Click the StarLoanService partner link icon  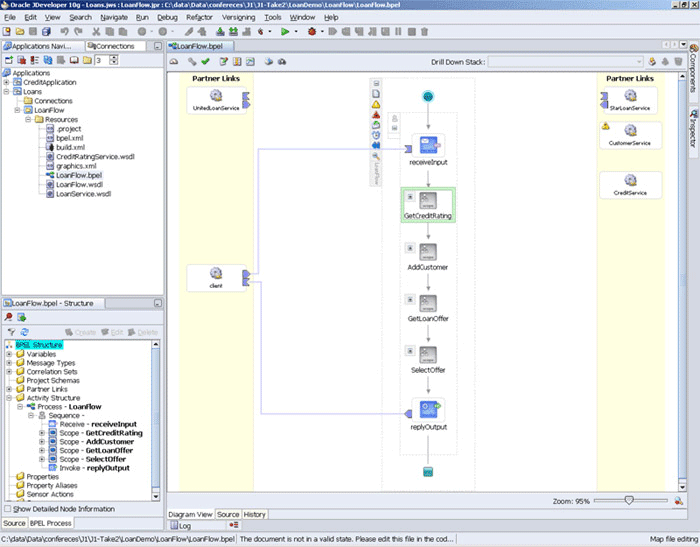[x=630, y=96]
